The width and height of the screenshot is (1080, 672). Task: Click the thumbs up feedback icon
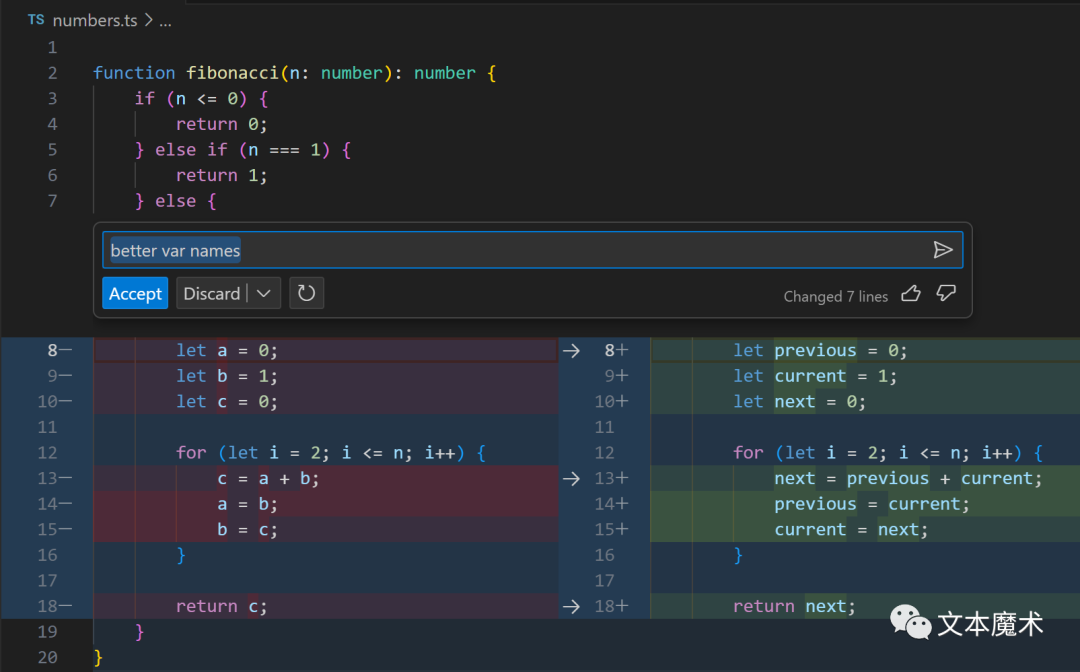911,294
